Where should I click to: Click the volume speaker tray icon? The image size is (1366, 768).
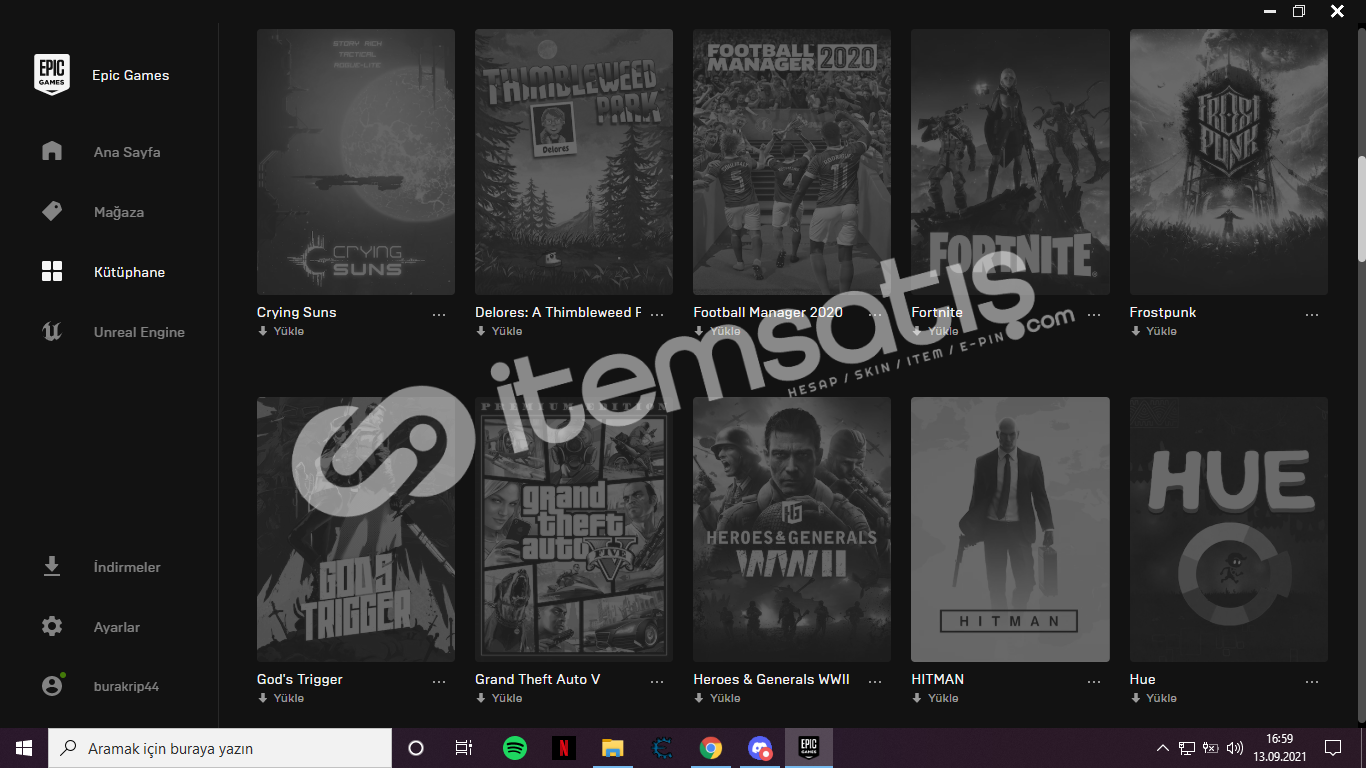[x=1235, y=748]
